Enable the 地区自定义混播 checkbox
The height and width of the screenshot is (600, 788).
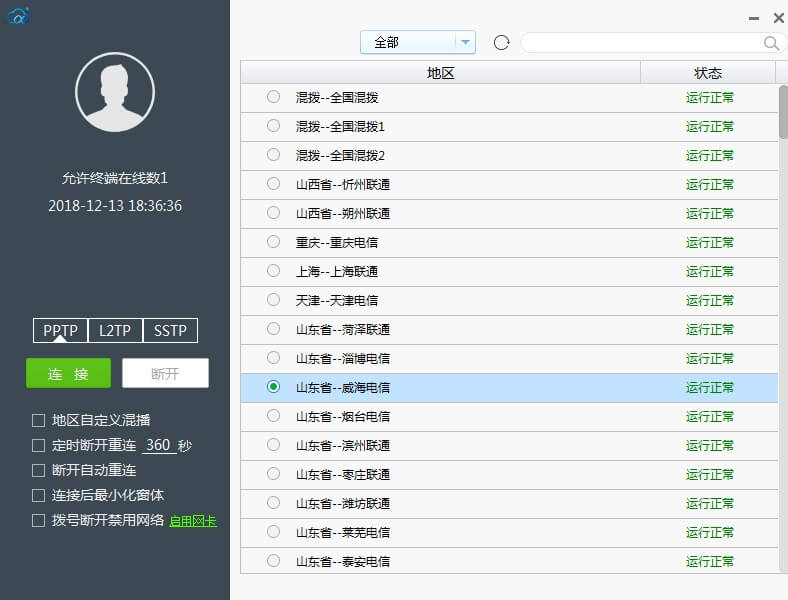tap(39, 420)
